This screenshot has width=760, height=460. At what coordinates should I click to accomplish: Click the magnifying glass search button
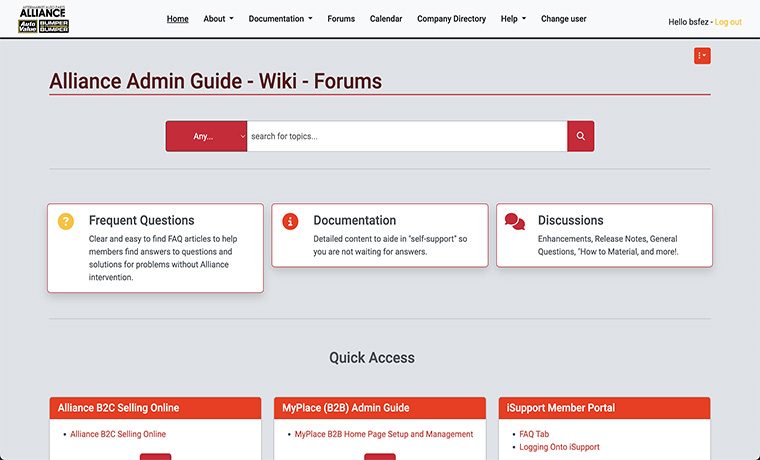pos(580,136)
